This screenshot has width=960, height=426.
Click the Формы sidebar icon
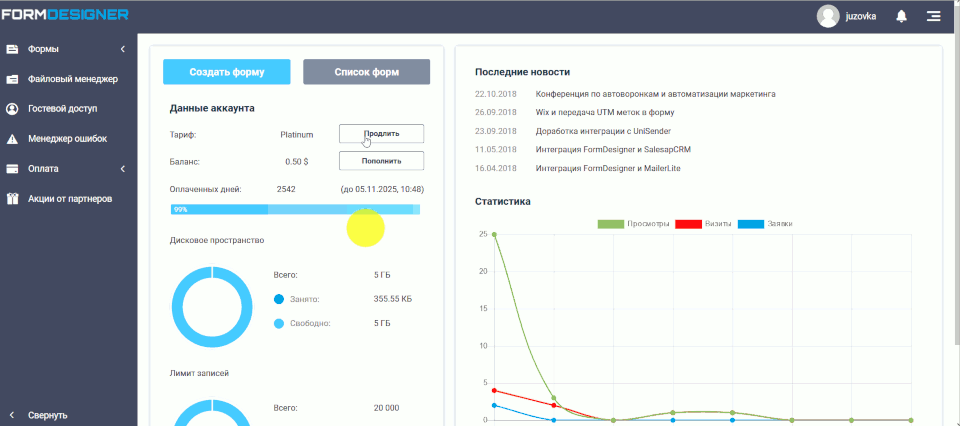[x=13, y=49]
